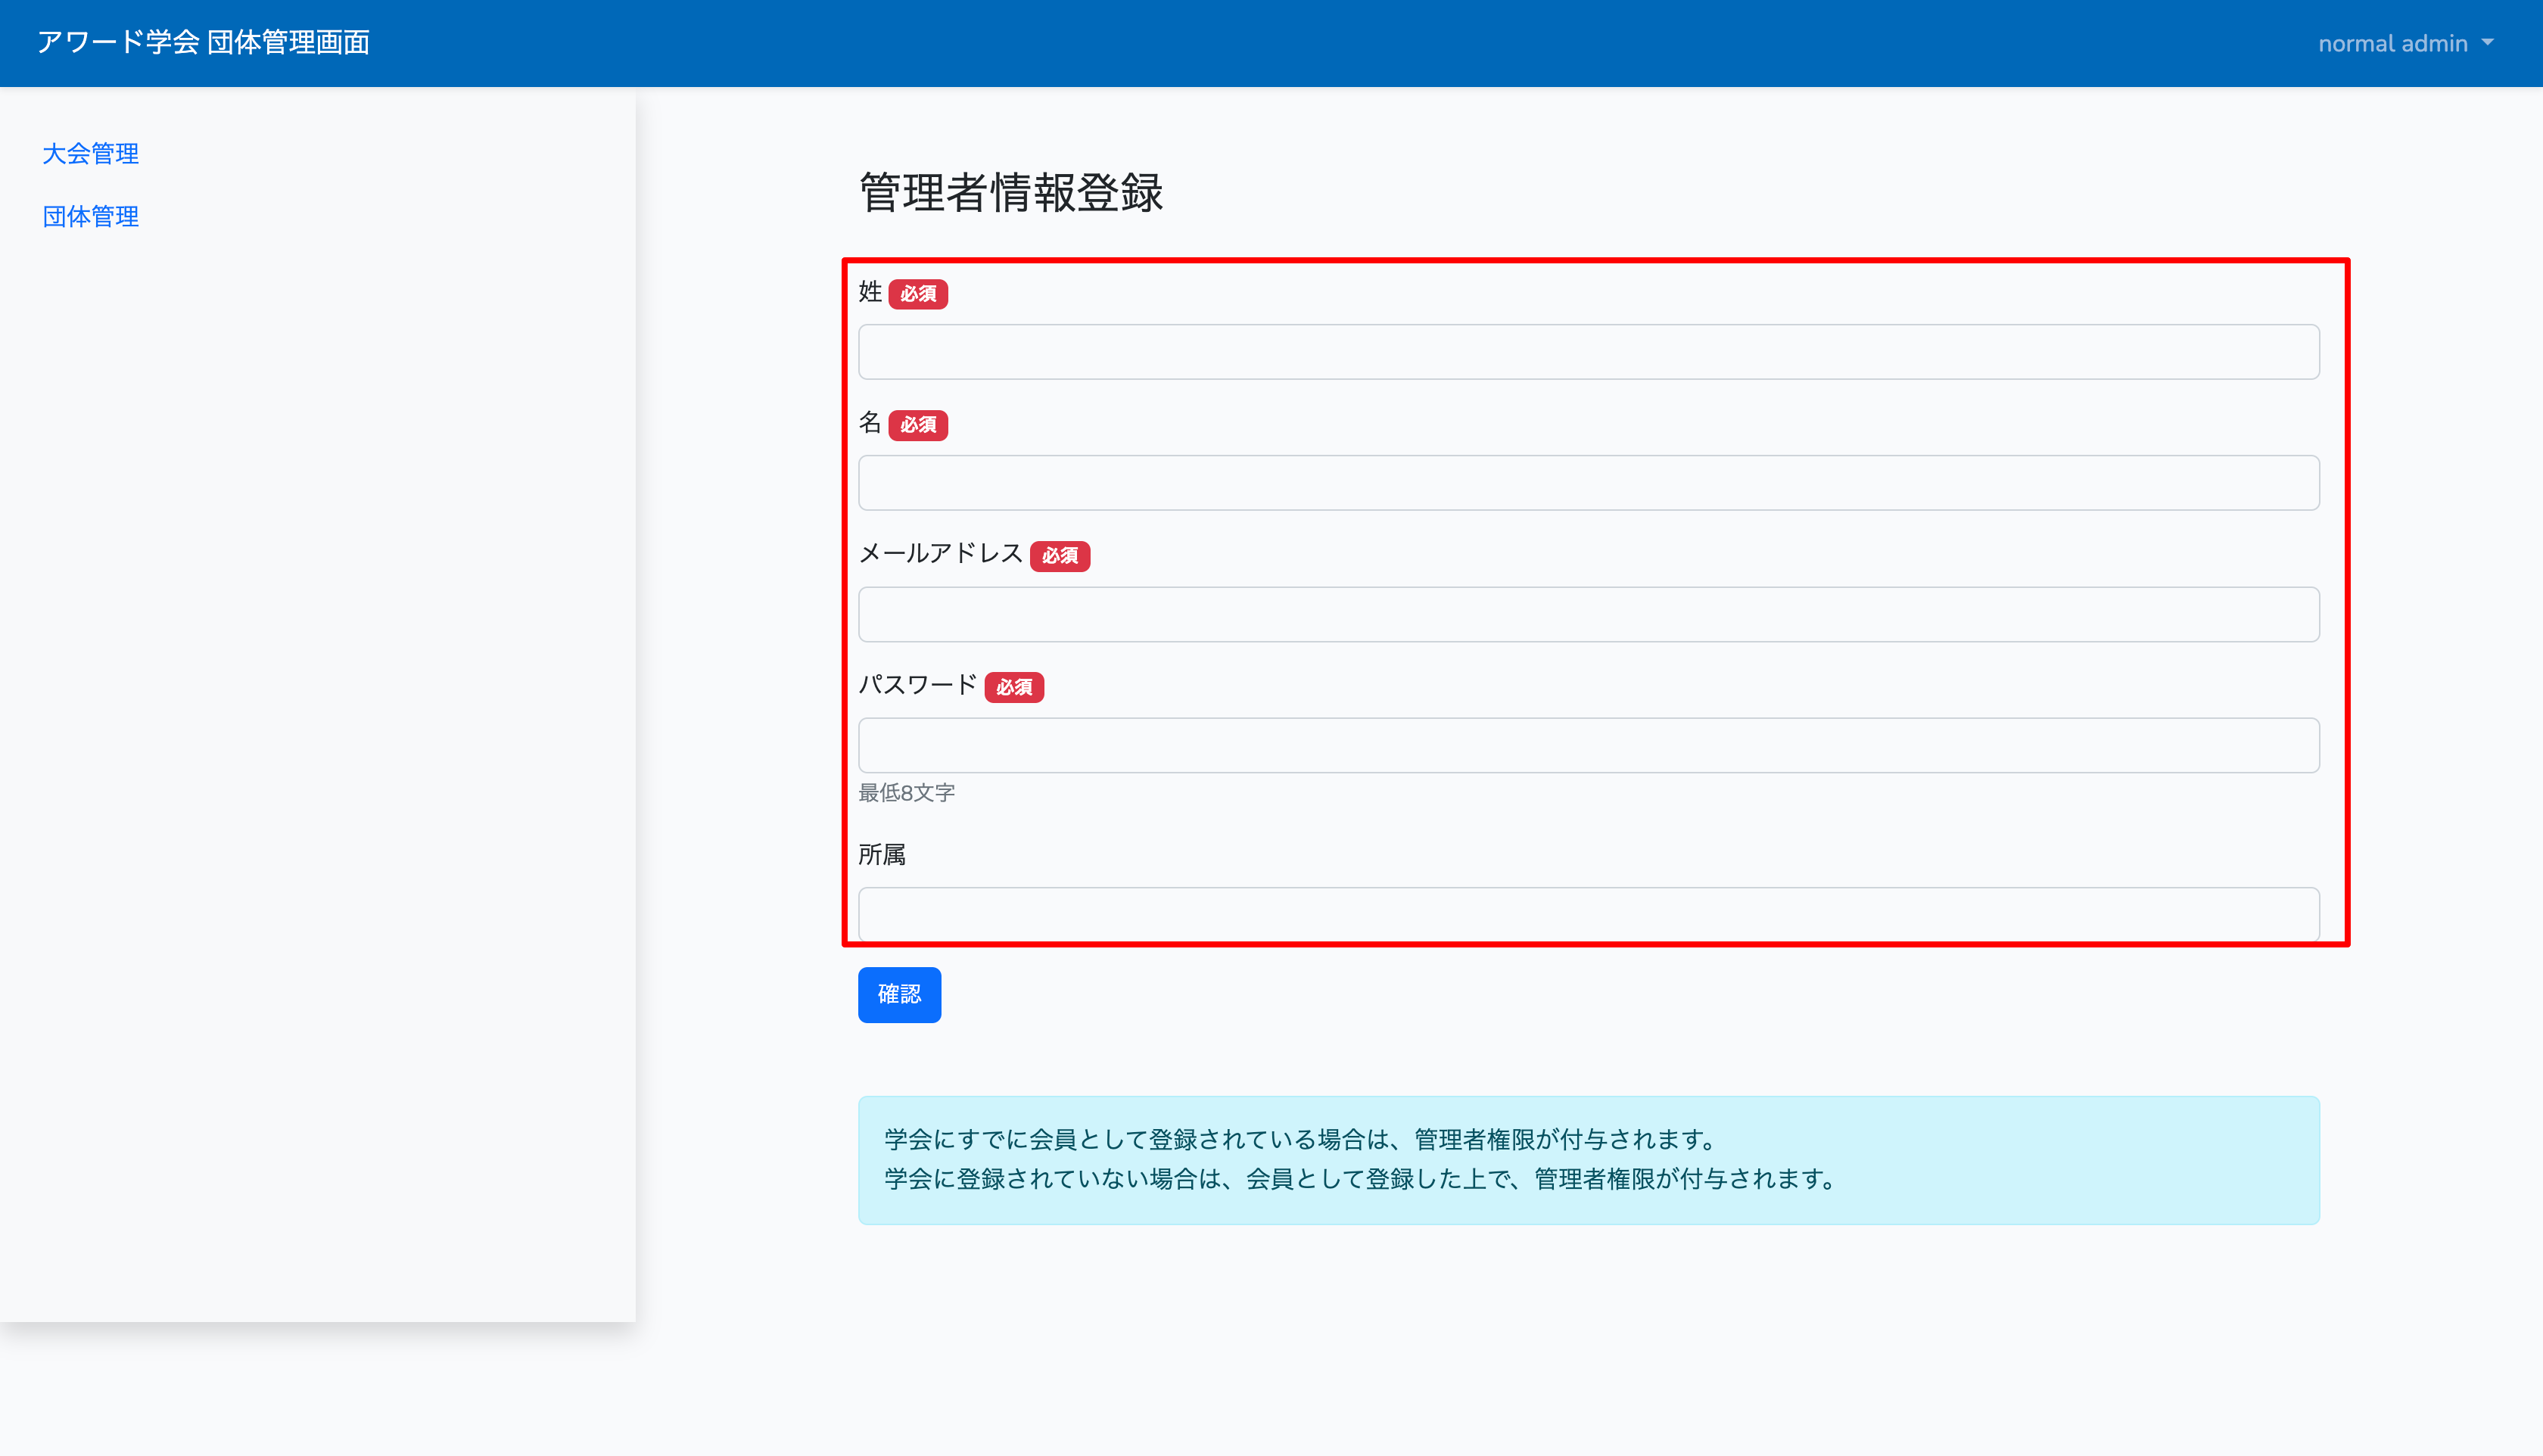Focus the 姓 input field
The width and height of the screenshot is (2543, 1456).
tap(1588, 352)
